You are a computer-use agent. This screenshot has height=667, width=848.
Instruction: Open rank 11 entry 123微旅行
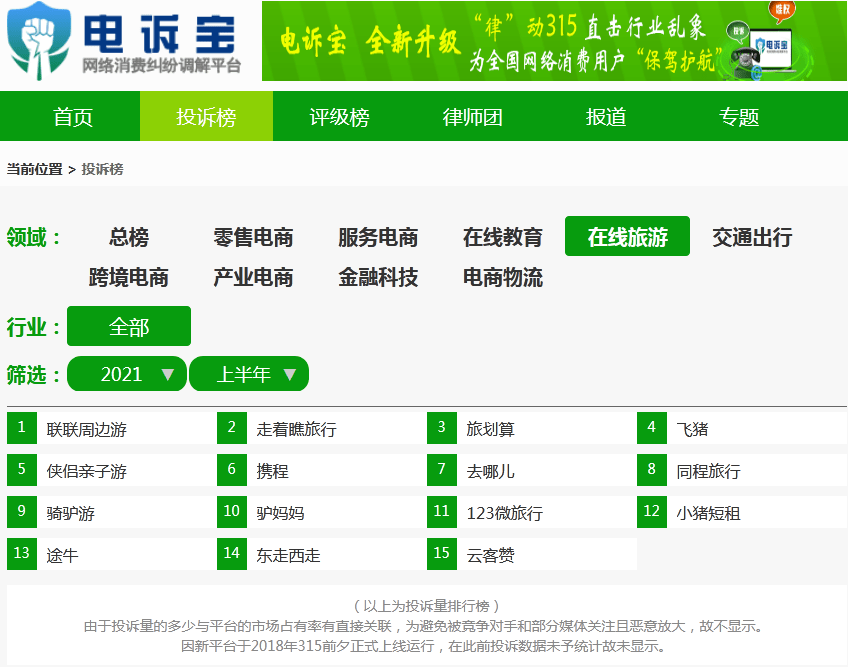pyautogui.click(x=532, y=512)
